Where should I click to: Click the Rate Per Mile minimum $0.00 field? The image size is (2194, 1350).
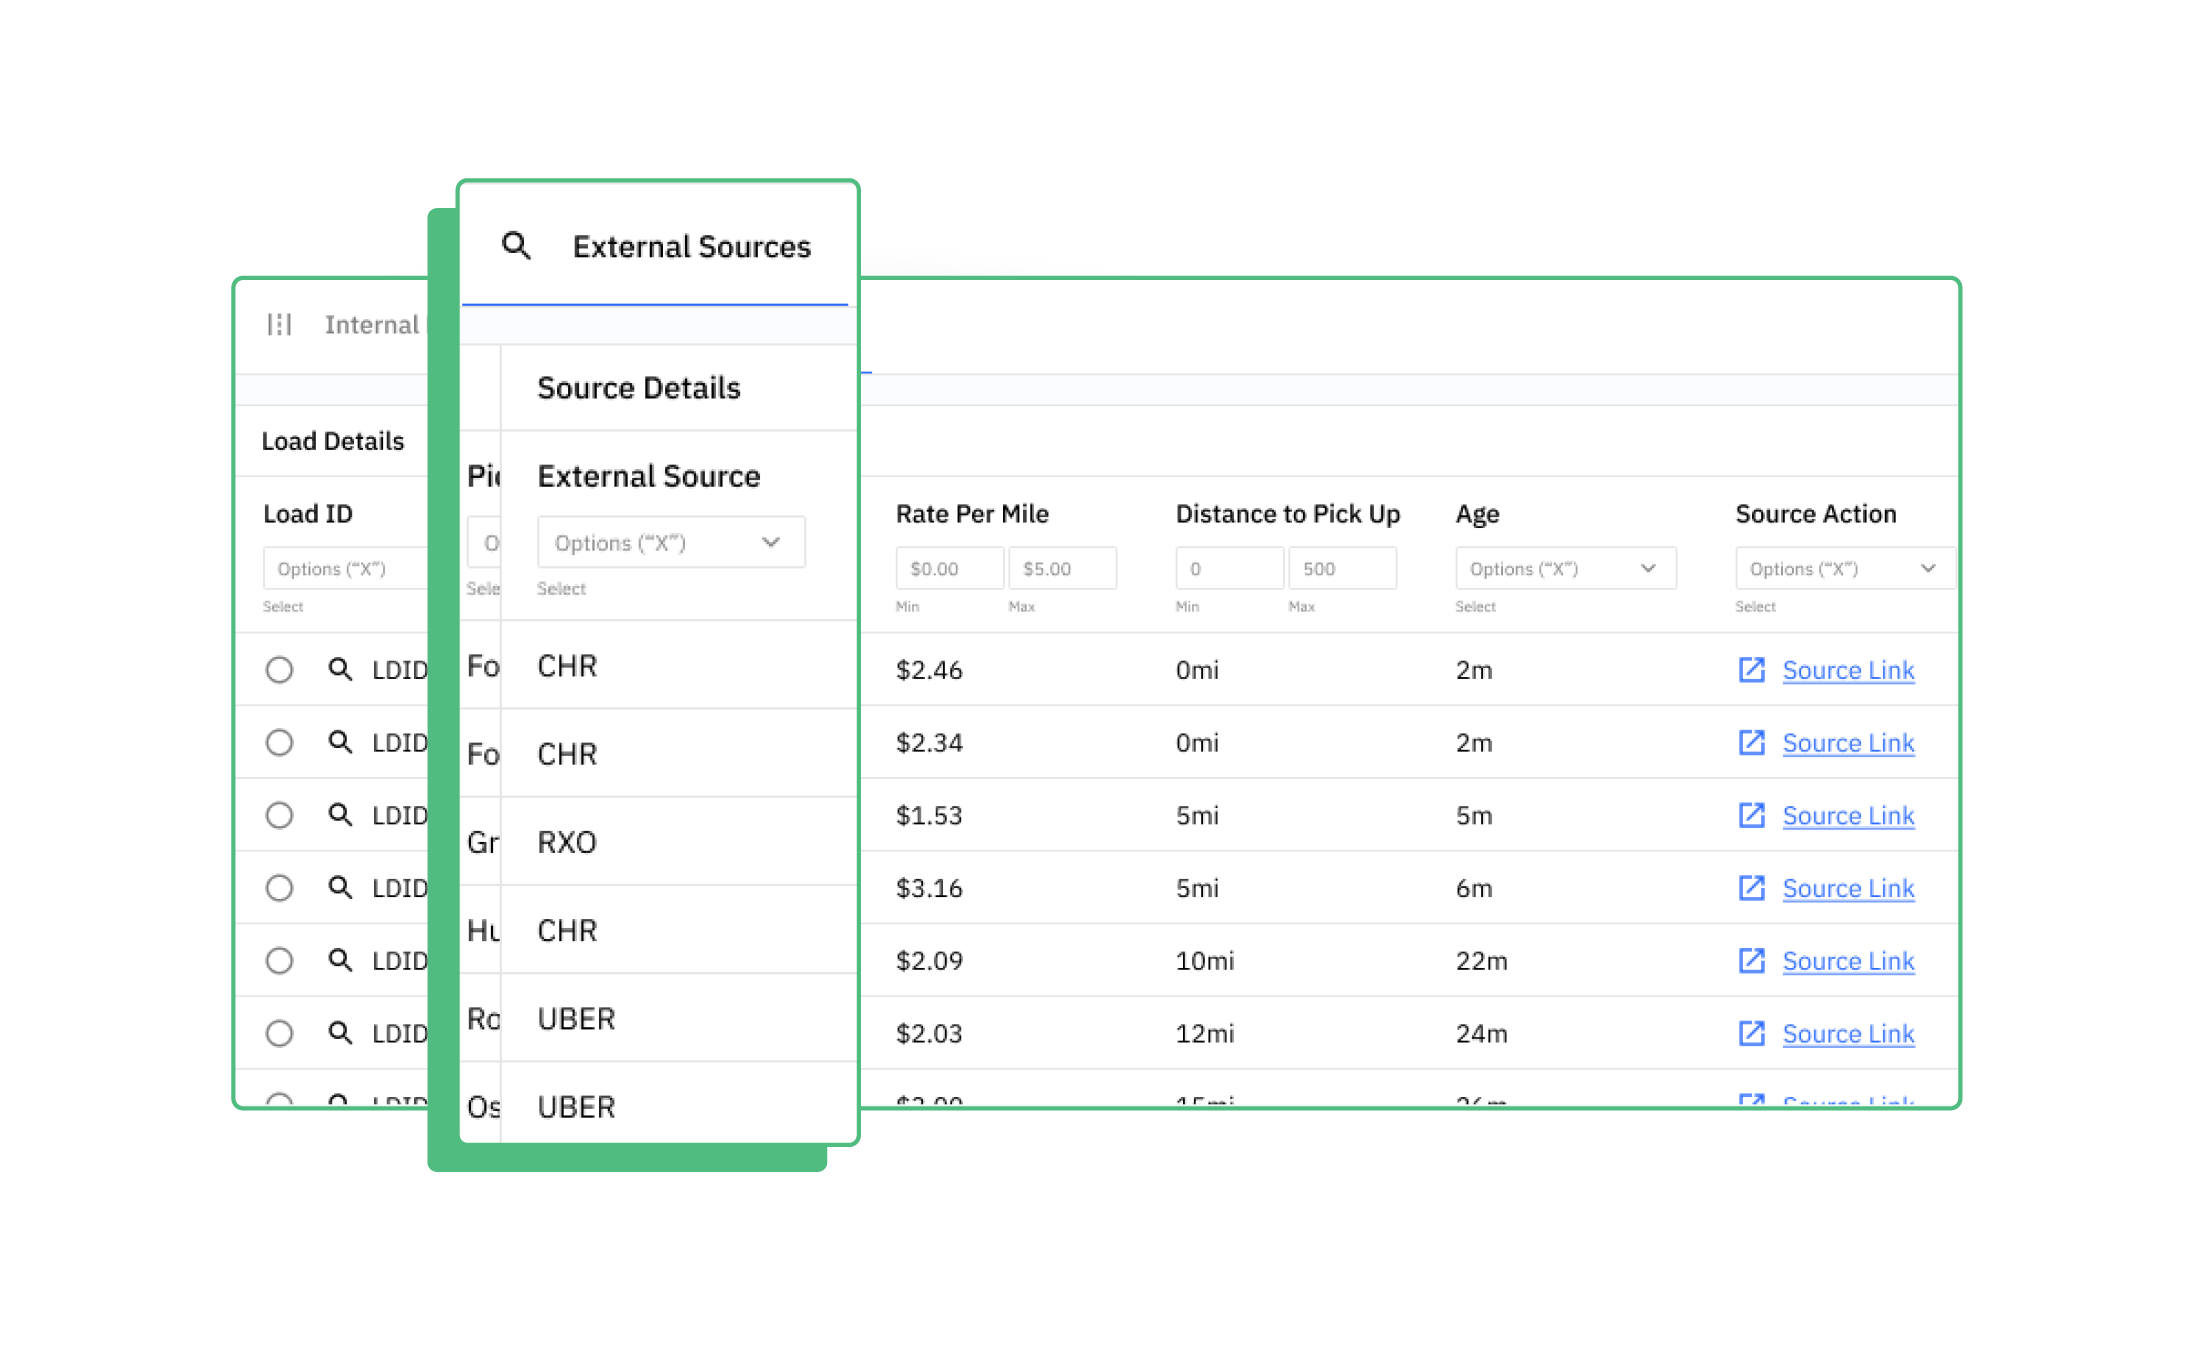[948, 568]
